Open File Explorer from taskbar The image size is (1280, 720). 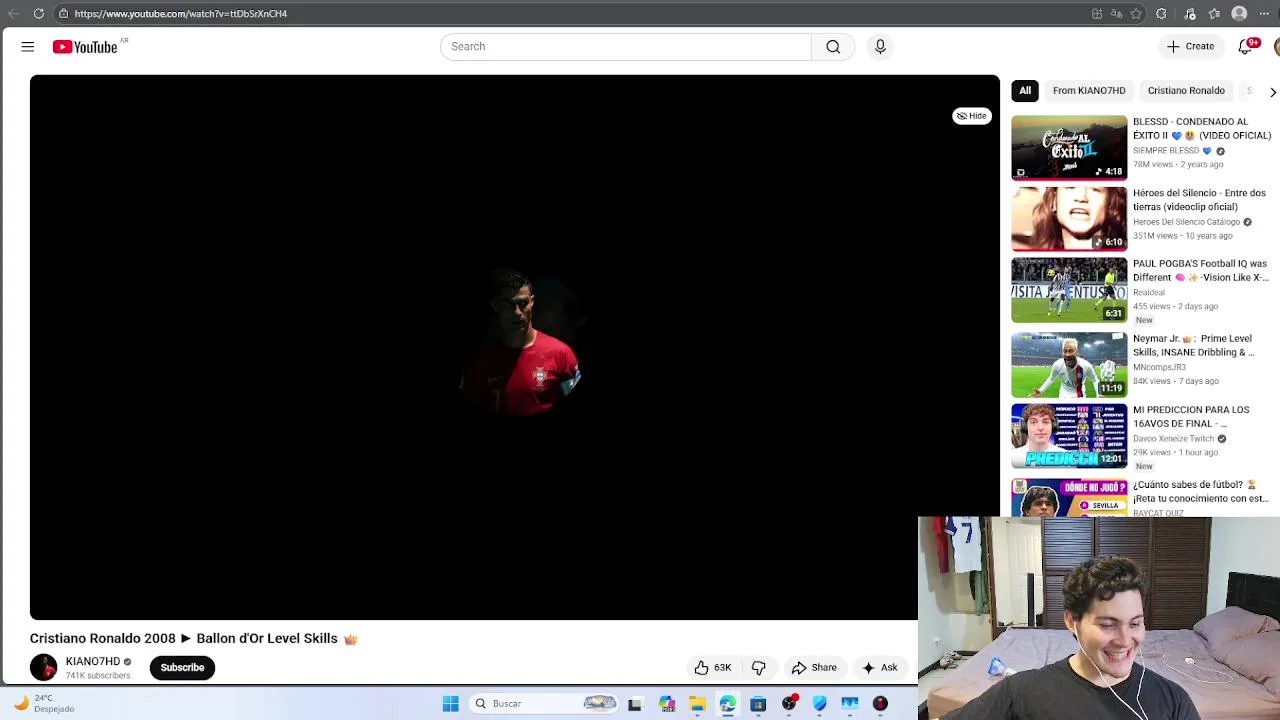click(697, 704)
